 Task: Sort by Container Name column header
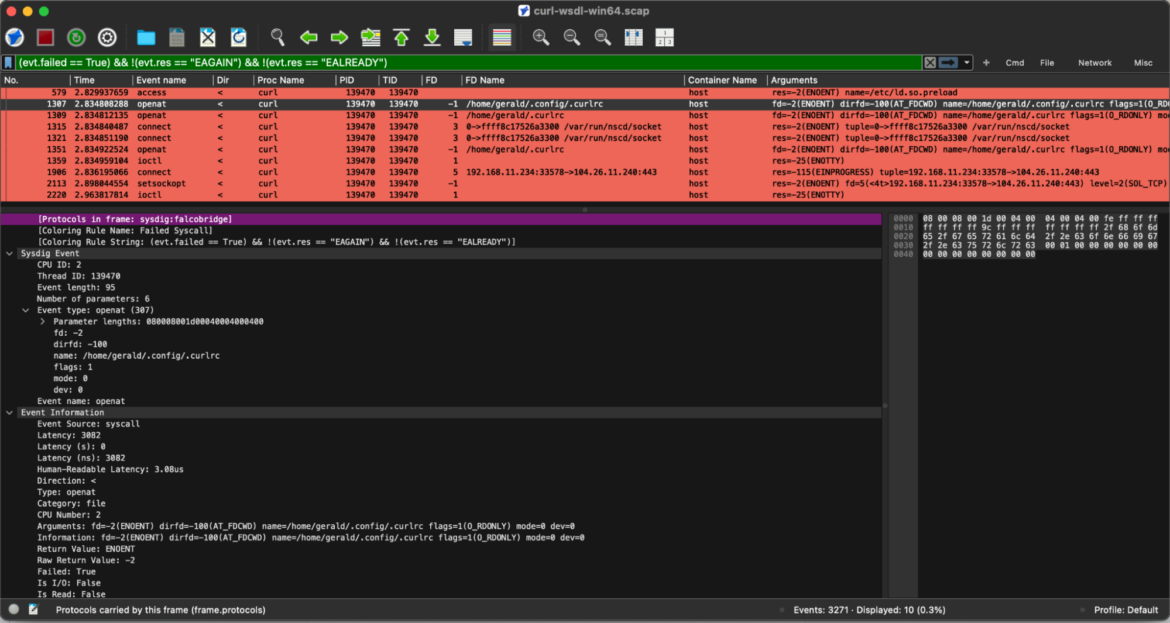[725, 80]
